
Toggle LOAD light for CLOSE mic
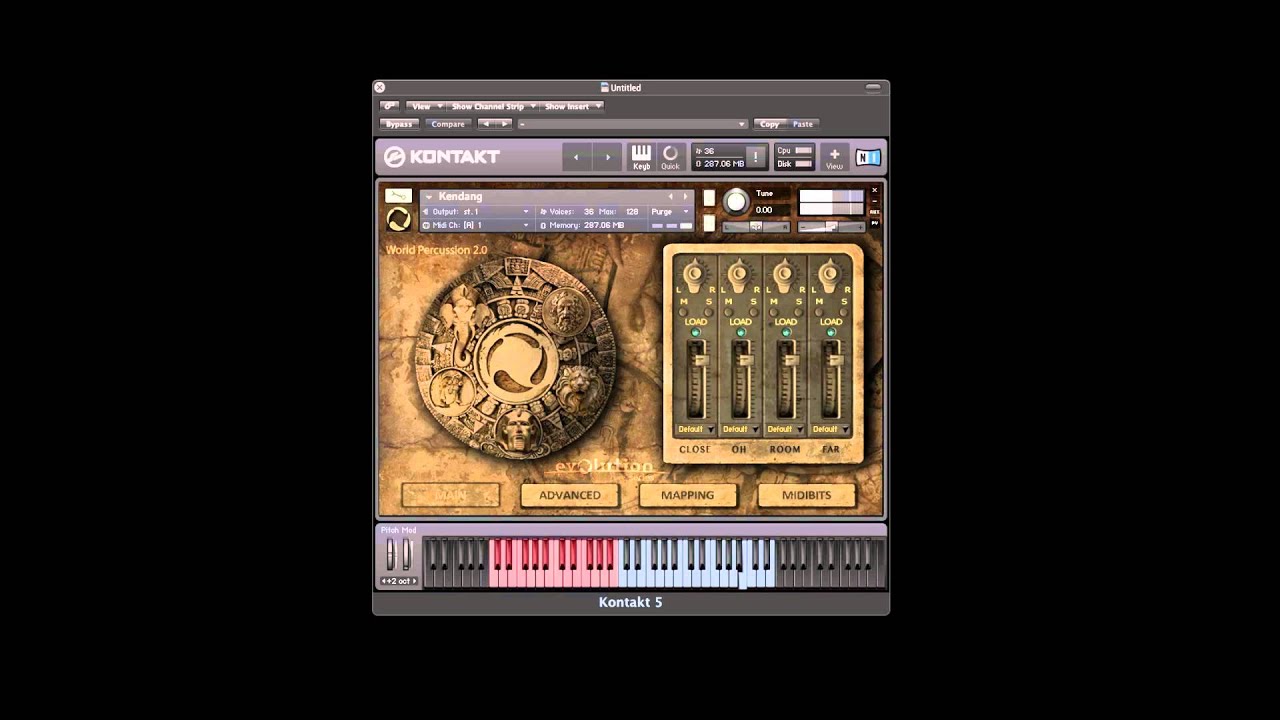[x=696, y=332]
